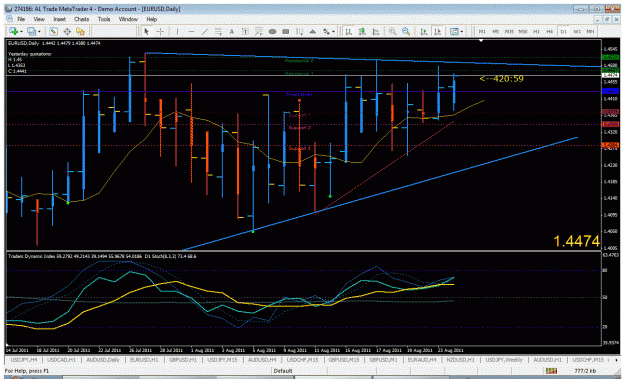Switch to W1 weekly timeframe
Screen dimensions: 625x379
(577, 31)
